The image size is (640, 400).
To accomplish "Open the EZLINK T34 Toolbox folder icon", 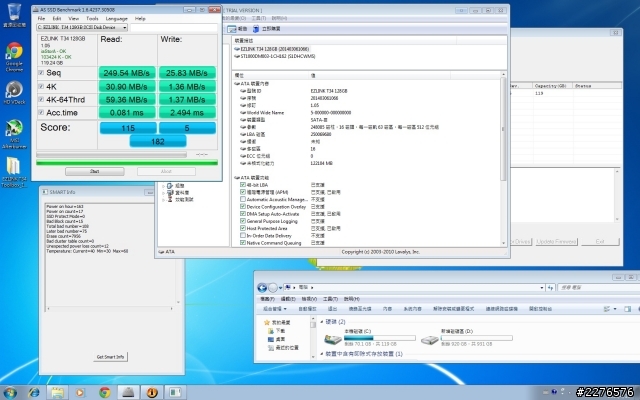I will coord(13,167).
